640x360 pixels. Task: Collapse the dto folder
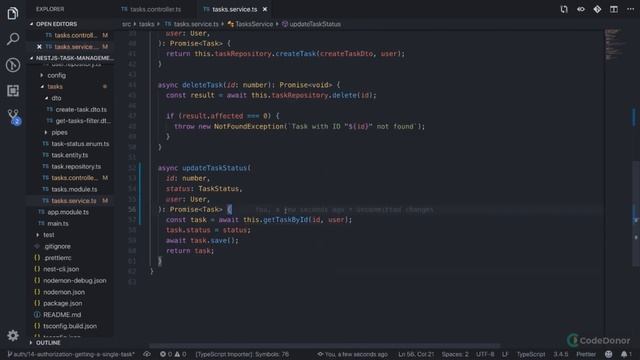pyautogui.click(x=56, y=98)
